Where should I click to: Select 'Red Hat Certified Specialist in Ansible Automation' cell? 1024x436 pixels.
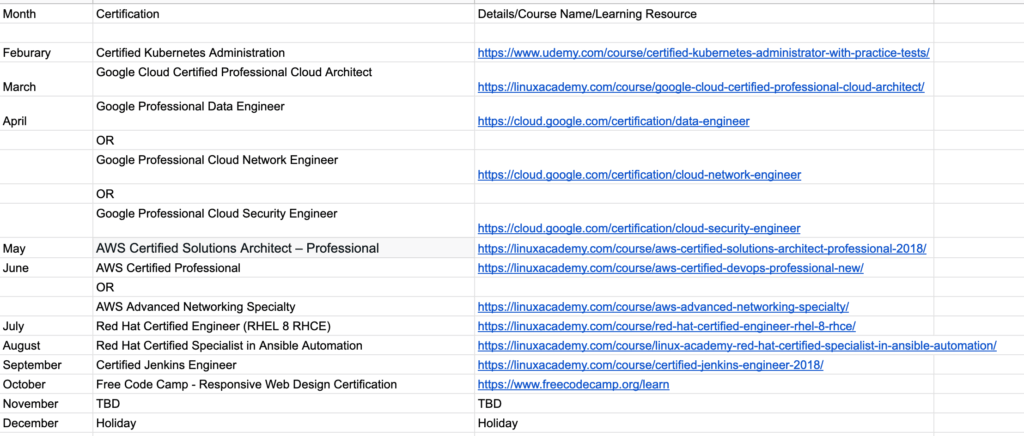point(283,345)
